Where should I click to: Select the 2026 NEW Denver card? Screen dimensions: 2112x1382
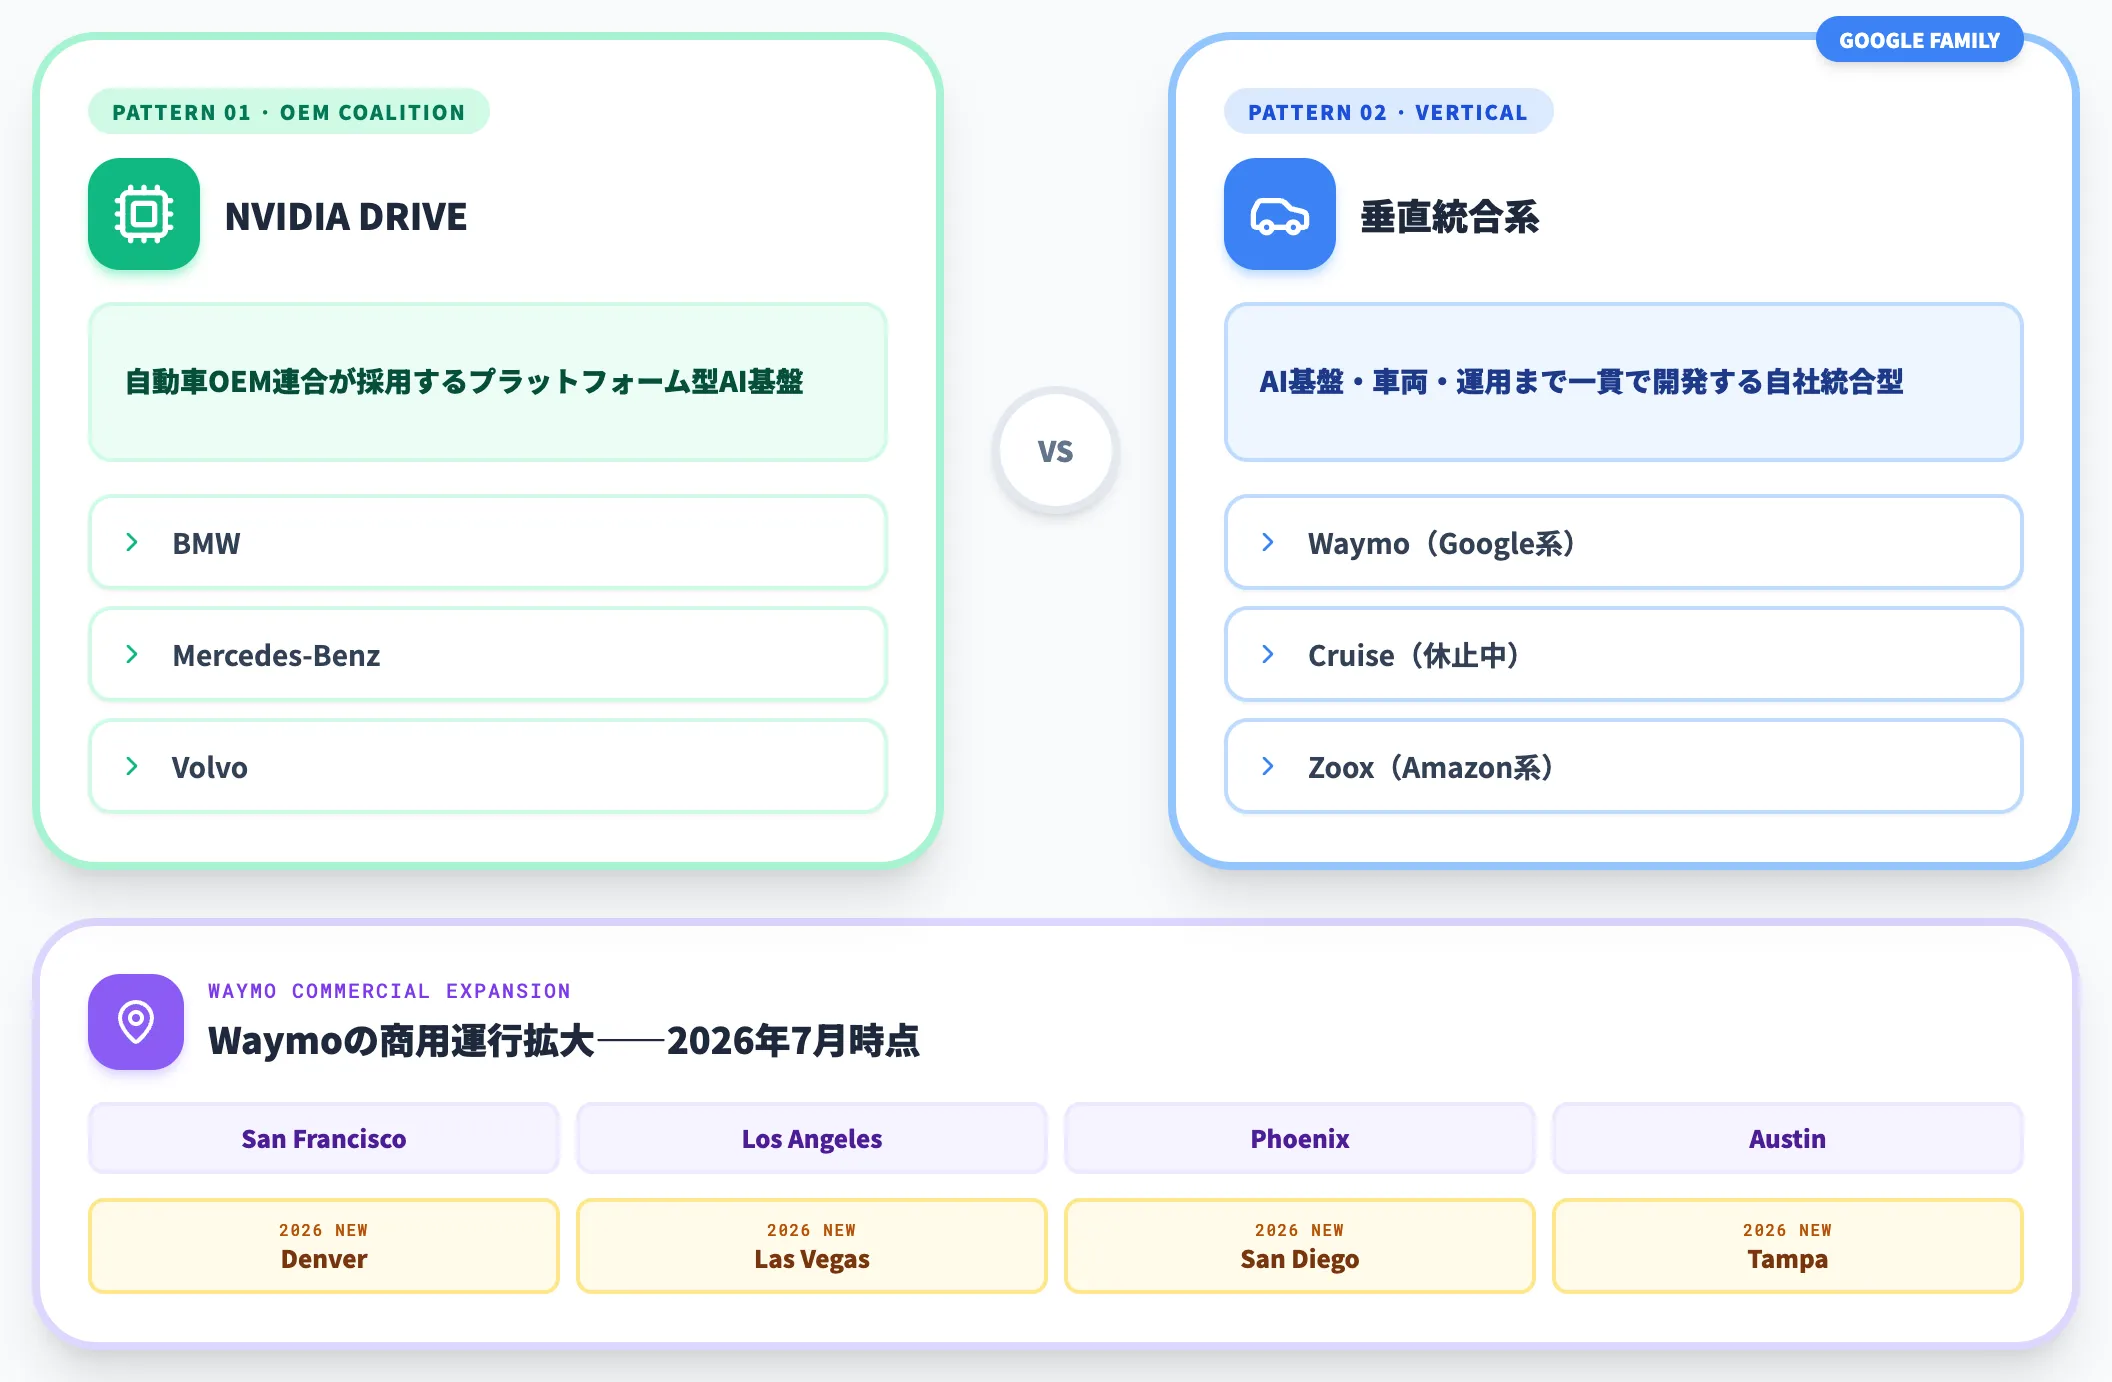[324, 1246]
